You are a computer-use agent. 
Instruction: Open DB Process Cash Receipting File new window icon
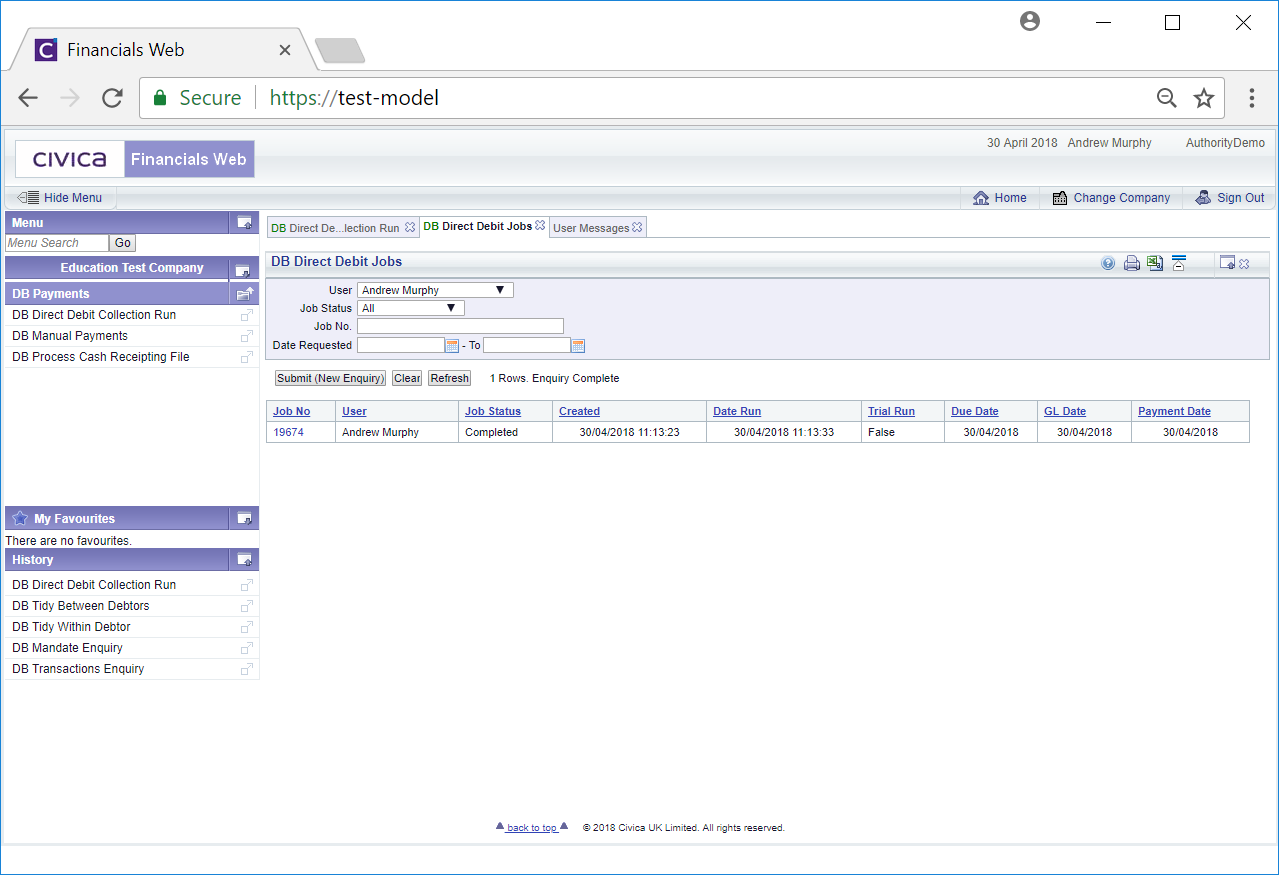(x=247, y=357)
